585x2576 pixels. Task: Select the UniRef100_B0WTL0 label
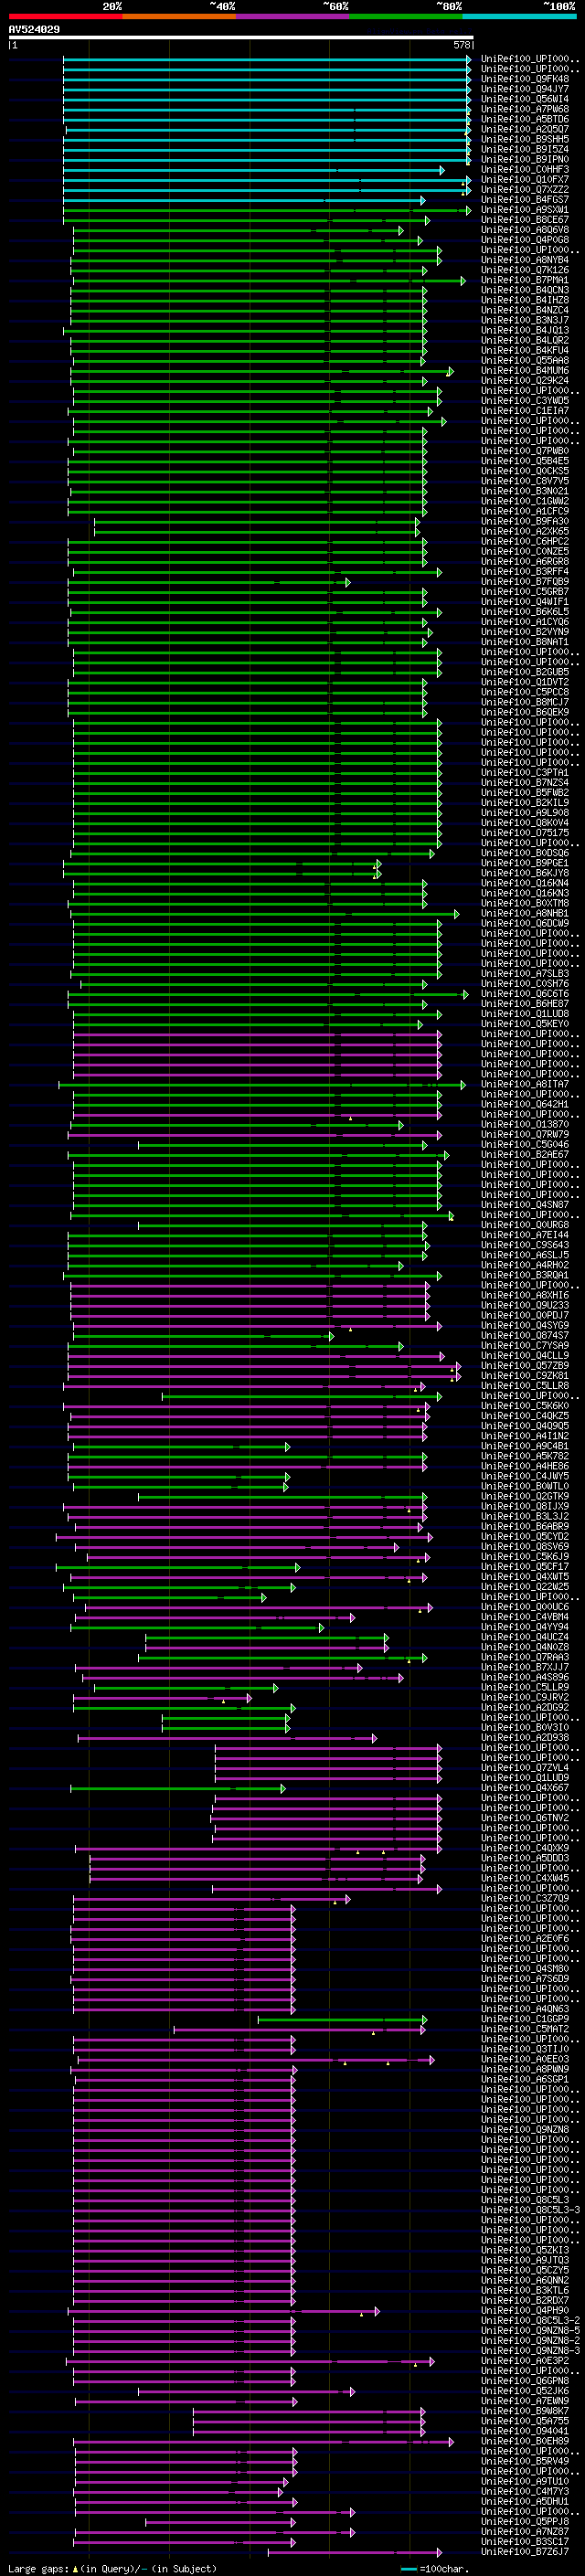(525, 1486)
